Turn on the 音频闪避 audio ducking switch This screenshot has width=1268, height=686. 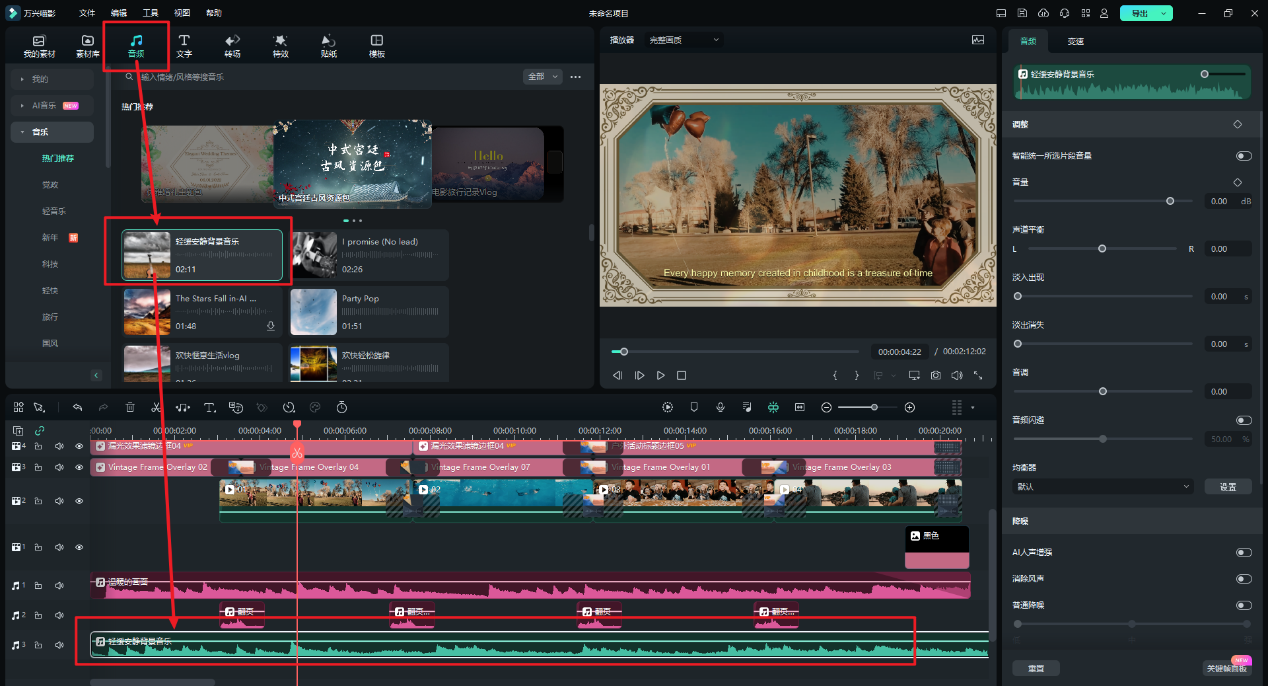click(1243, 421)
